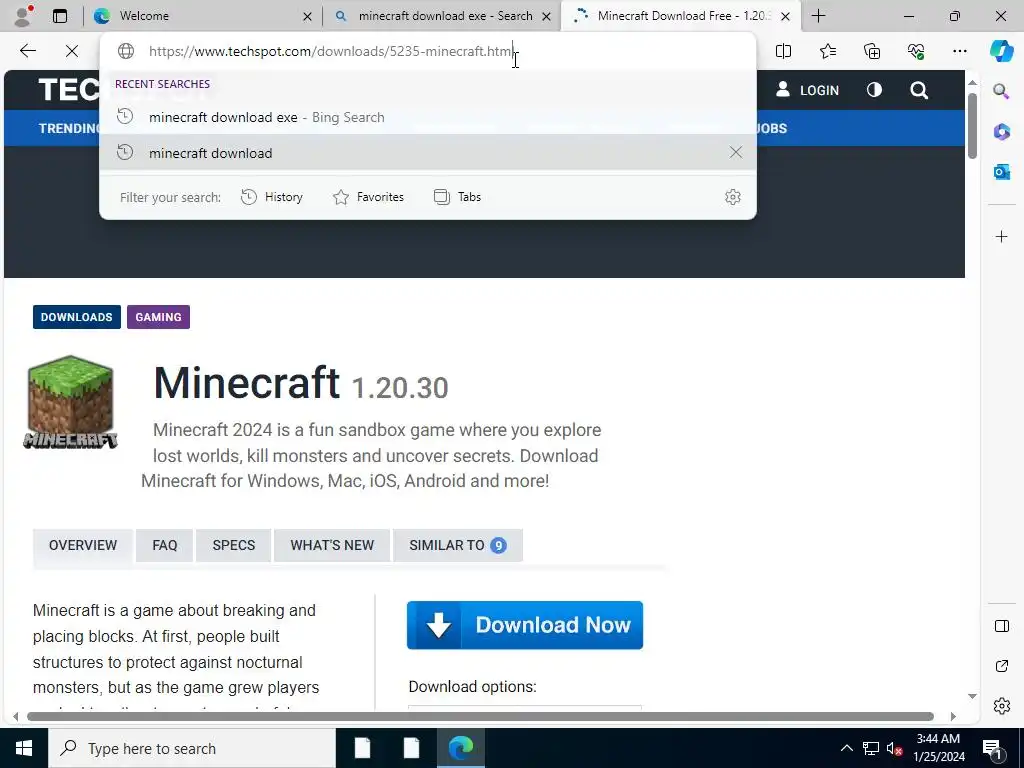
Task: Click the scroll down arrow
Action: pos(972,696)
